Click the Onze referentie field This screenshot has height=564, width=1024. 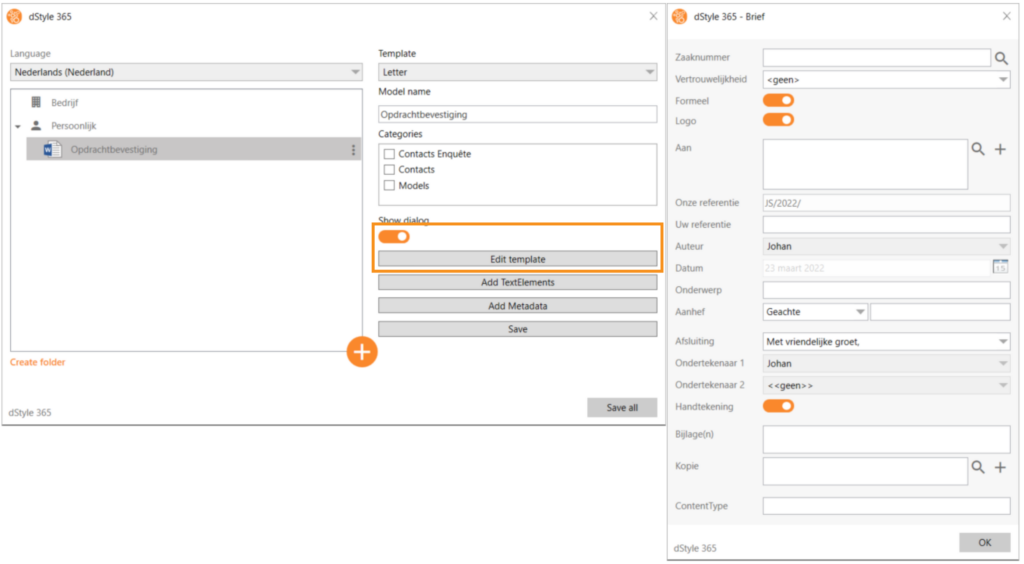pos(886,203)
